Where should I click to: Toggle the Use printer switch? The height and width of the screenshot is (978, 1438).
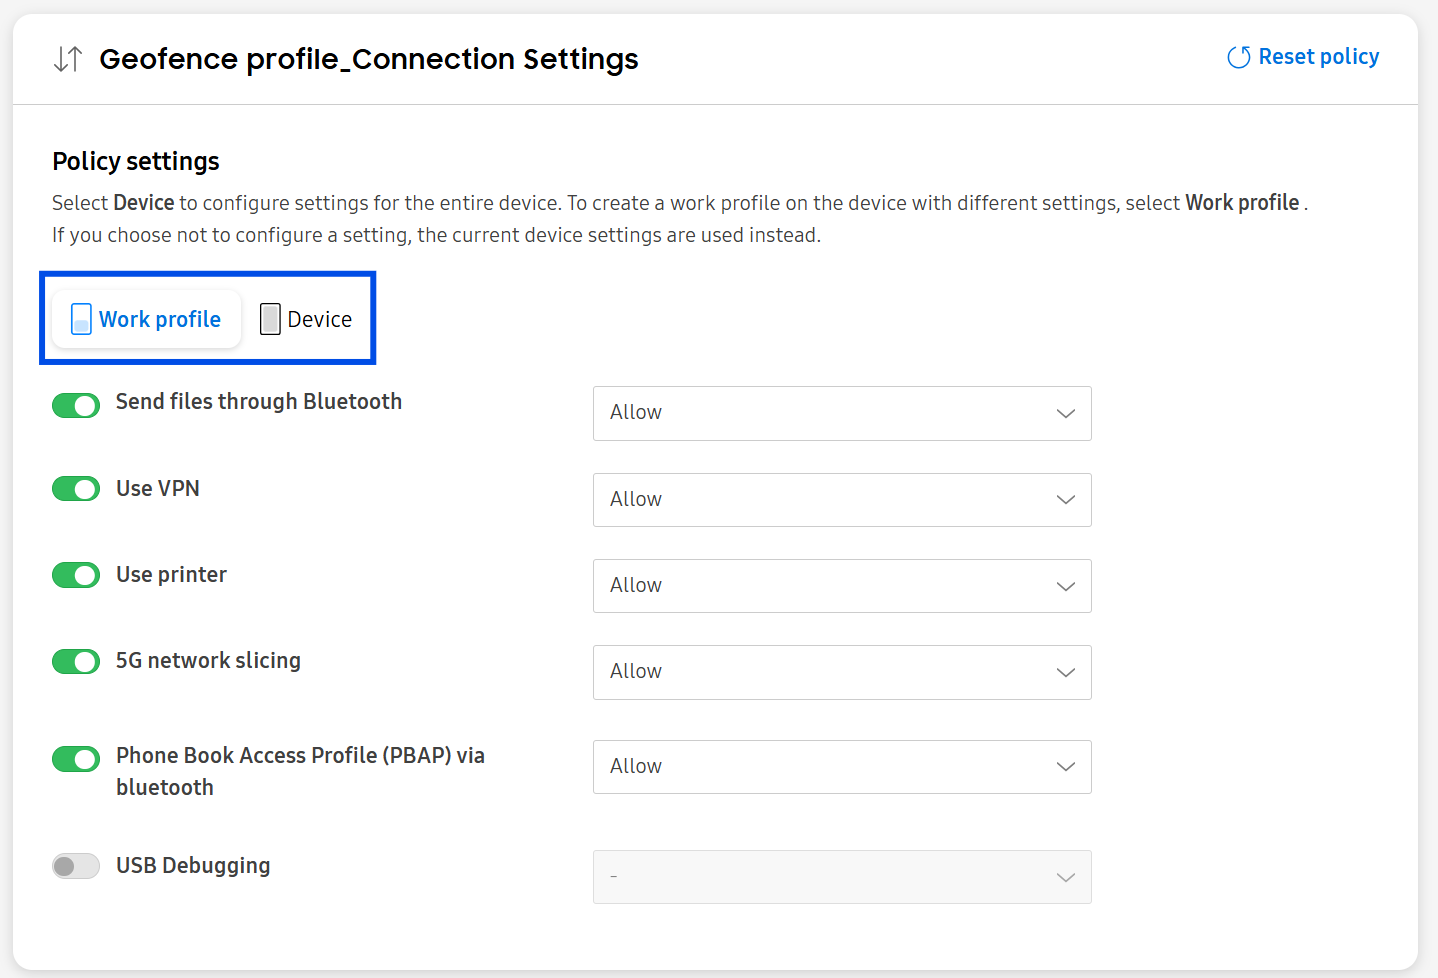76,575
